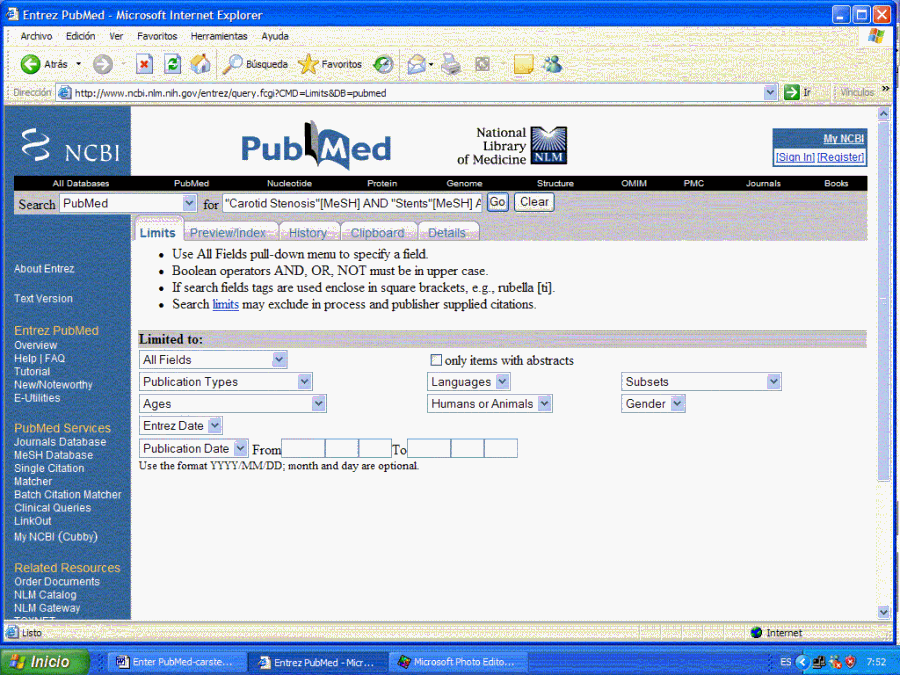Click the Clear button
The height and width of the screenshot is (675, 900).
tap(534, 202)
